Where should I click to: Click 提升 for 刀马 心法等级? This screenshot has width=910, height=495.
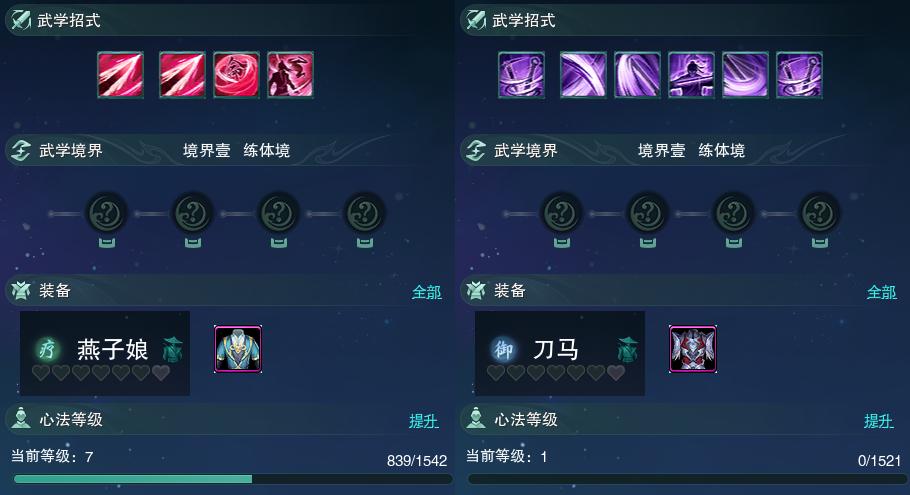(x=879, y=421)
